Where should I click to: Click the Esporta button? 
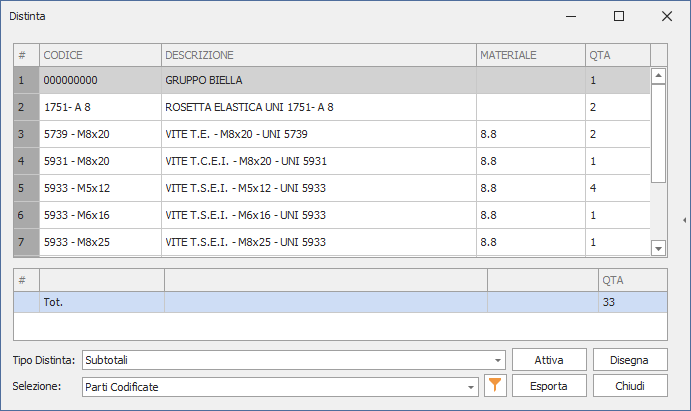549,386
